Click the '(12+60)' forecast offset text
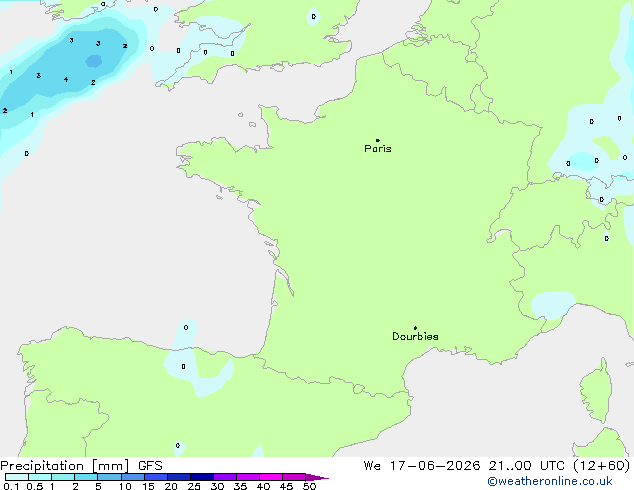Viewport: 634px width, 490px height. [602, 466]
